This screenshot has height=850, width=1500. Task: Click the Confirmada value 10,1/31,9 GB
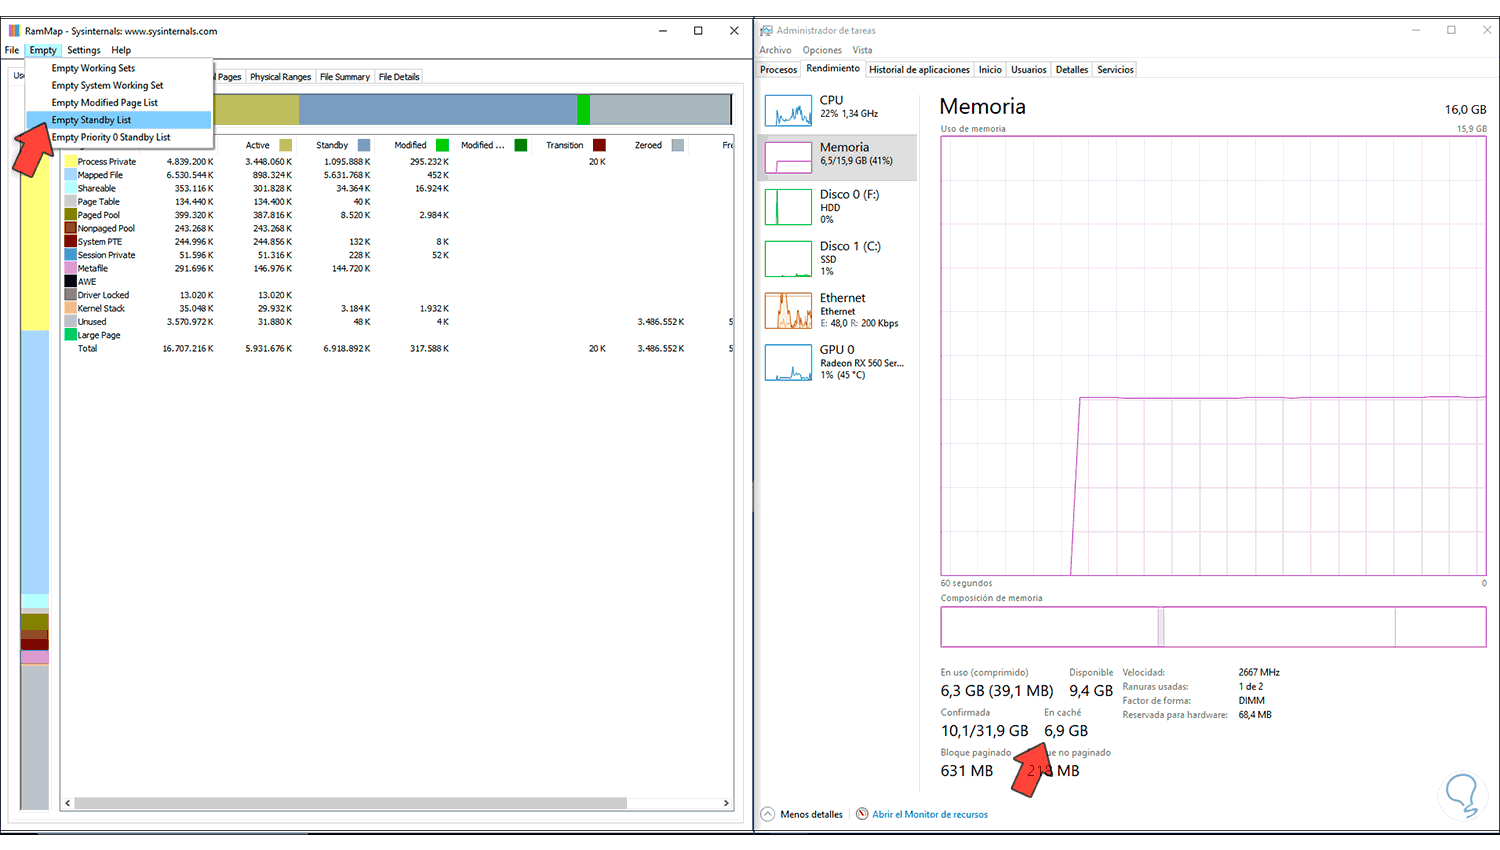(984, 731)
